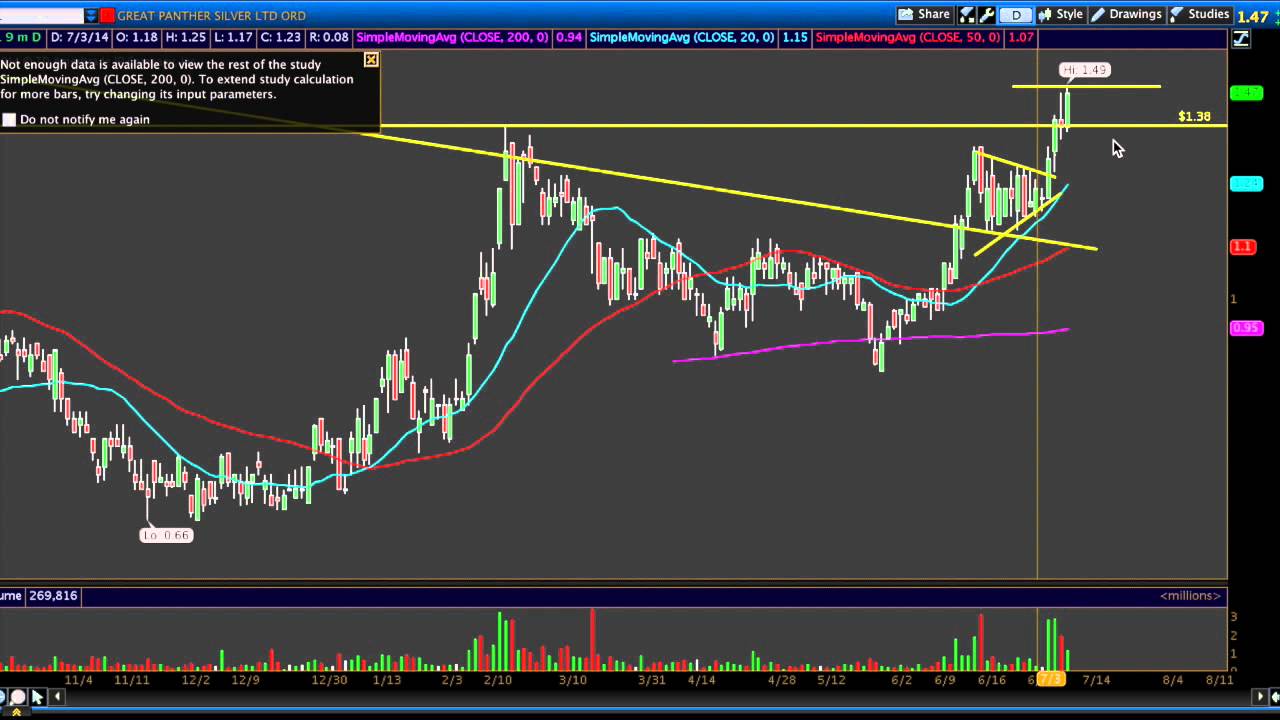Click the 'C: 1.23' close price readout

tap(280, 37)
